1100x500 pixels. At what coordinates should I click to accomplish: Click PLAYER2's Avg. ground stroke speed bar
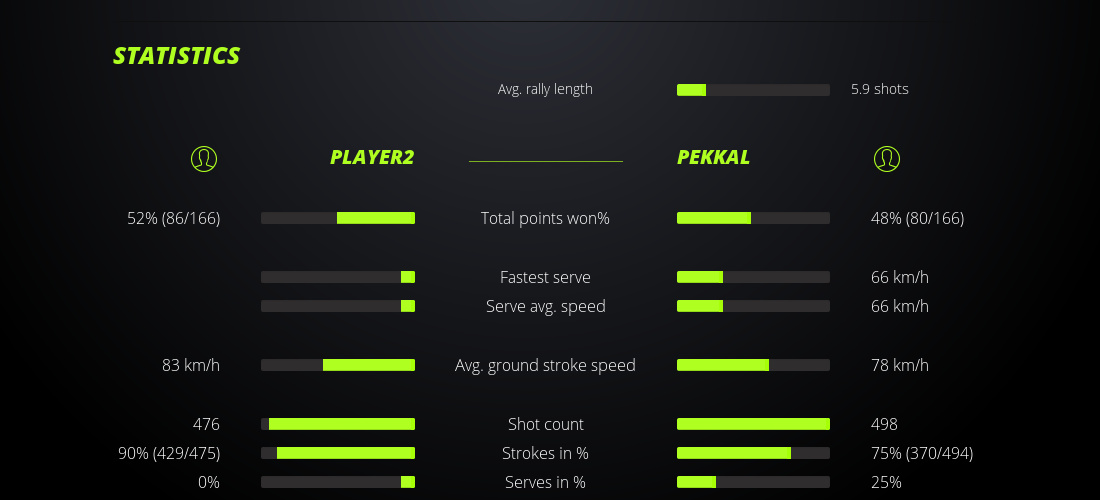coord(338,365)
